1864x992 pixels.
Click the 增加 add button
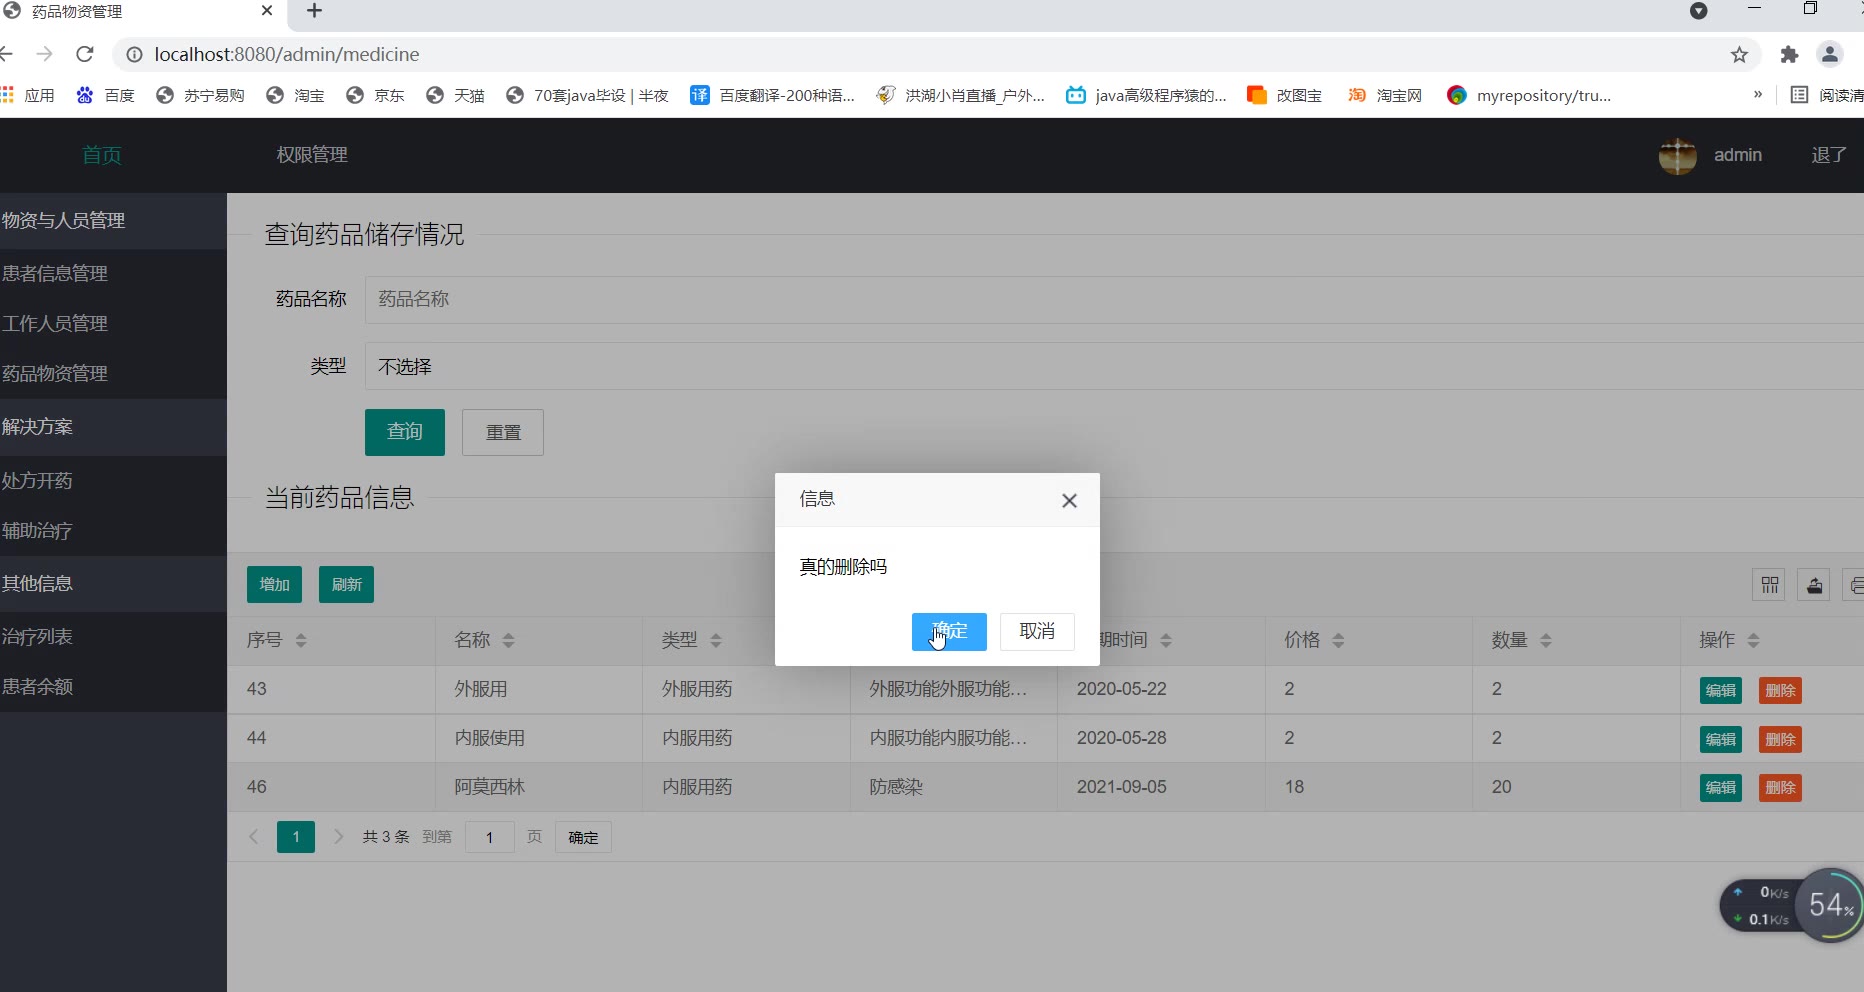click(274, 585)
